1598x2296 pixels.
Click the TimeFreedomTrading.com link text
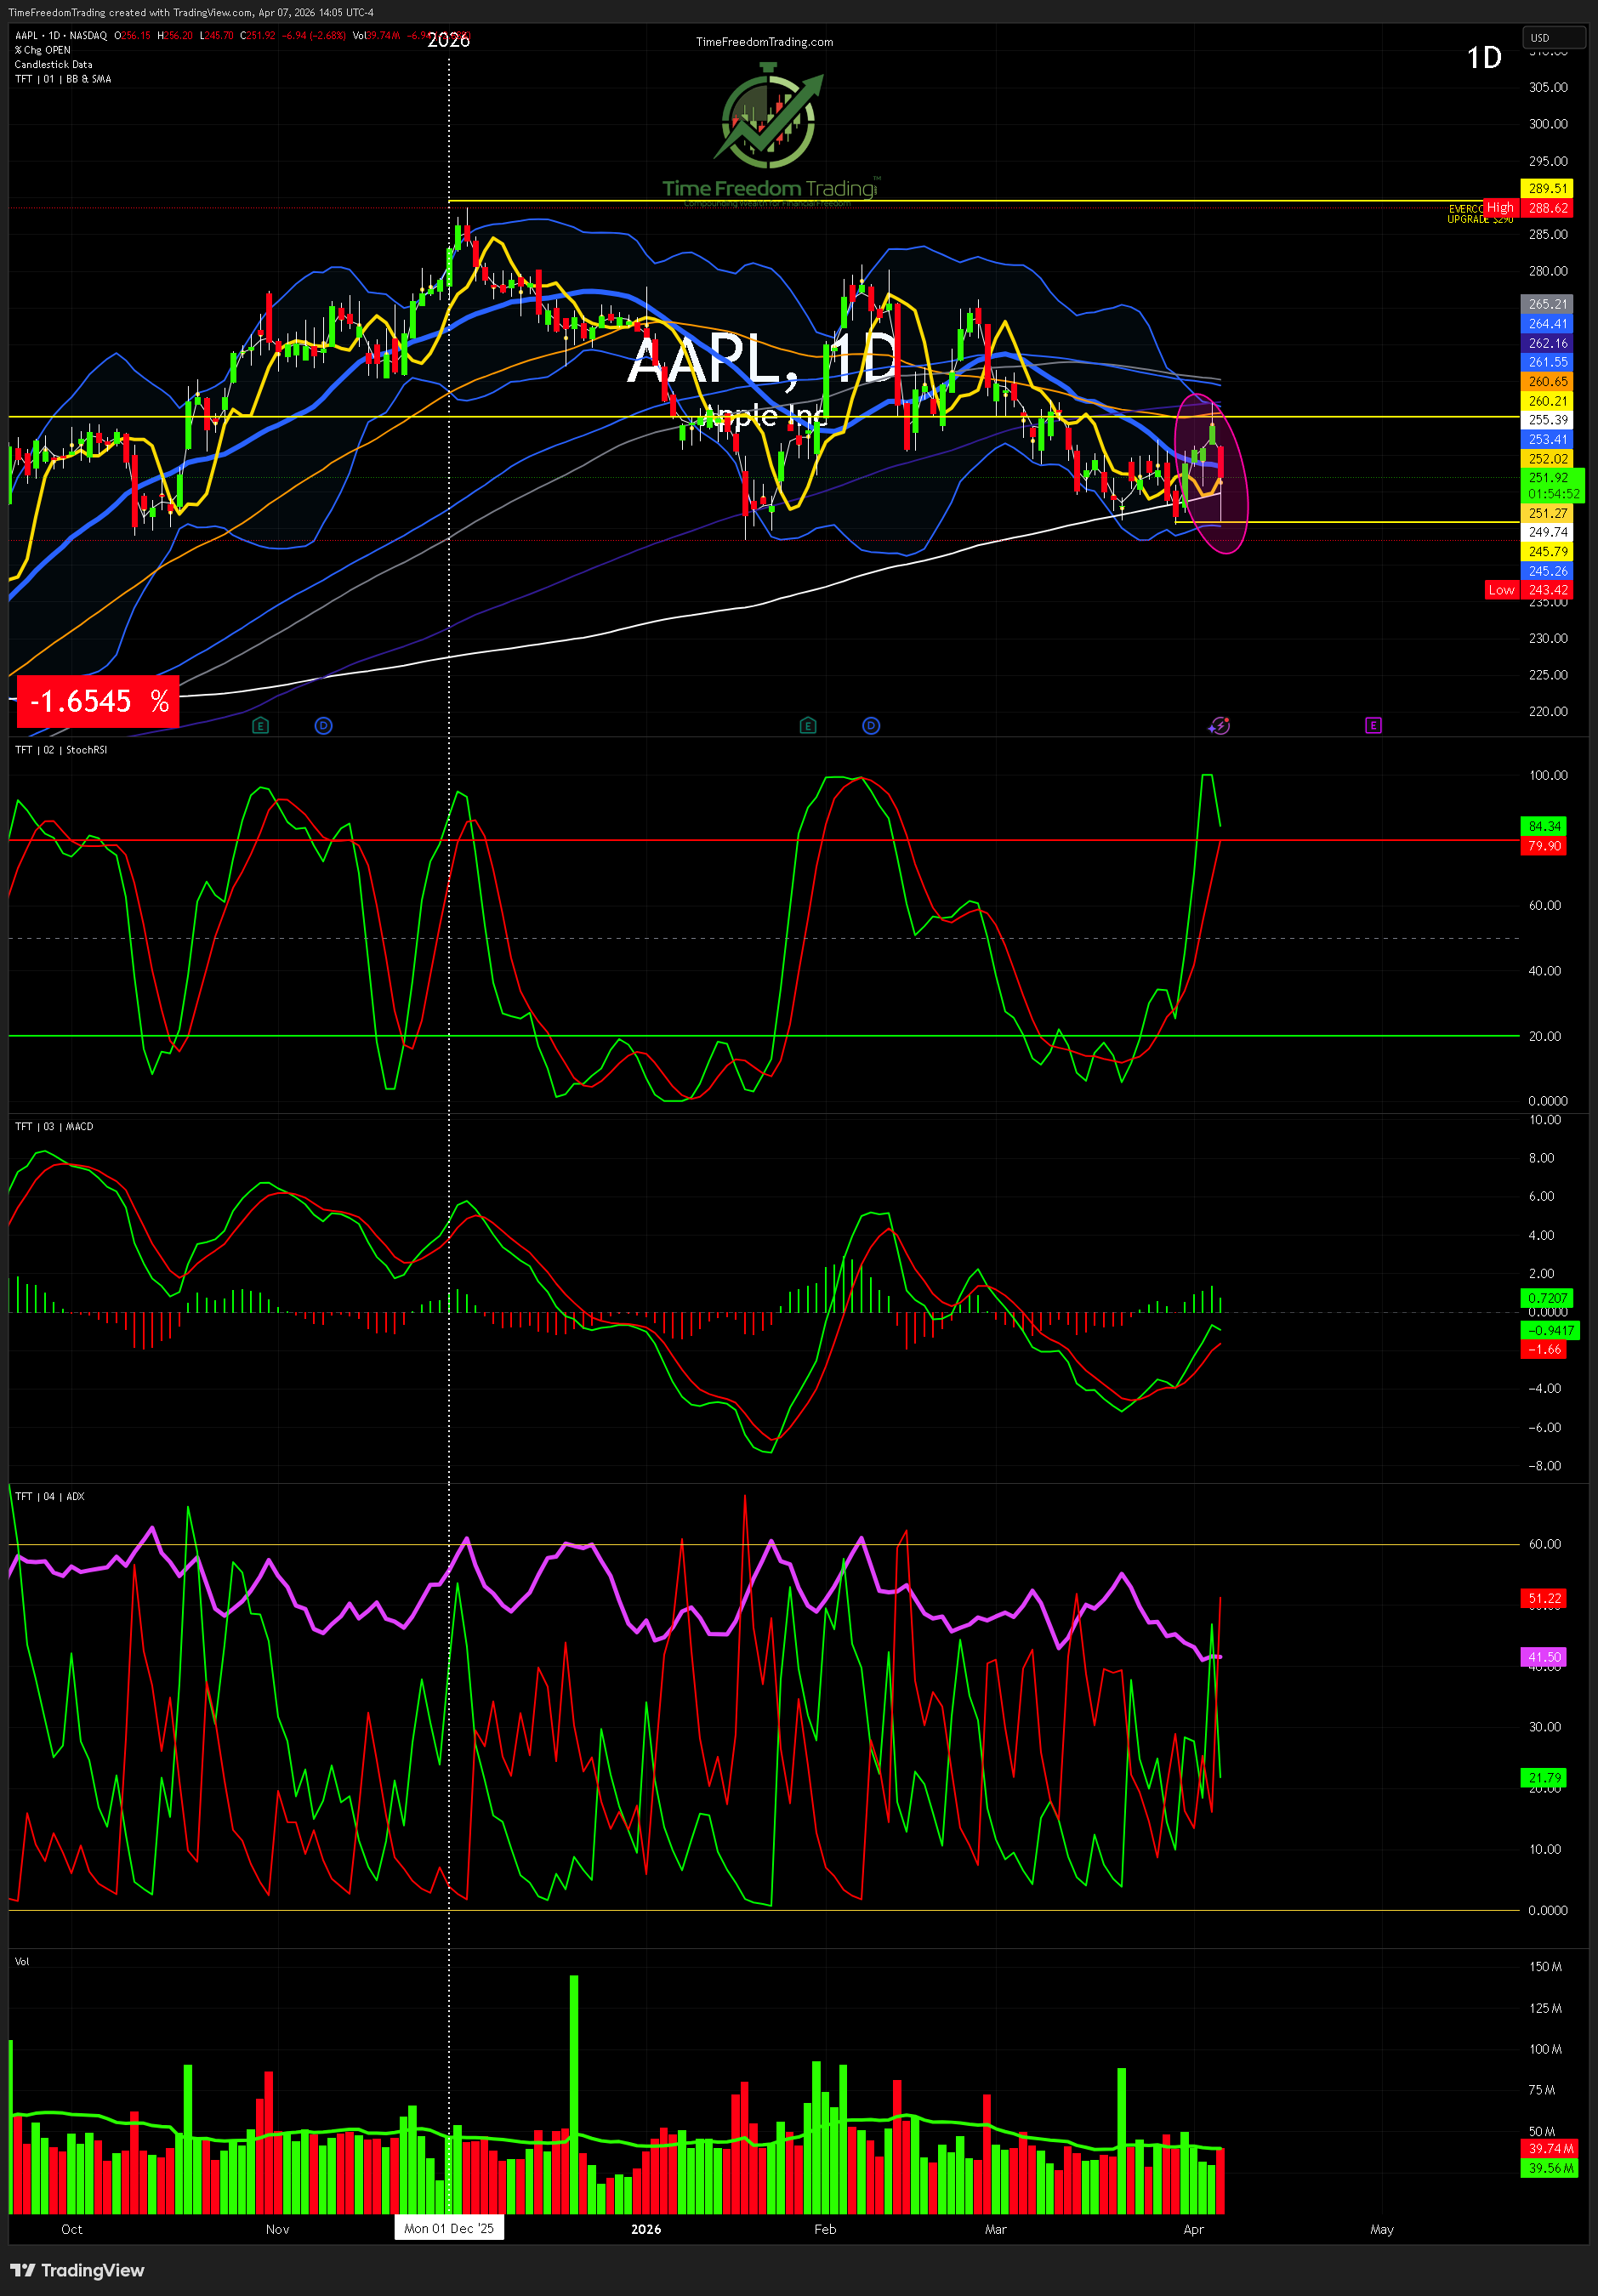(764, 42)
